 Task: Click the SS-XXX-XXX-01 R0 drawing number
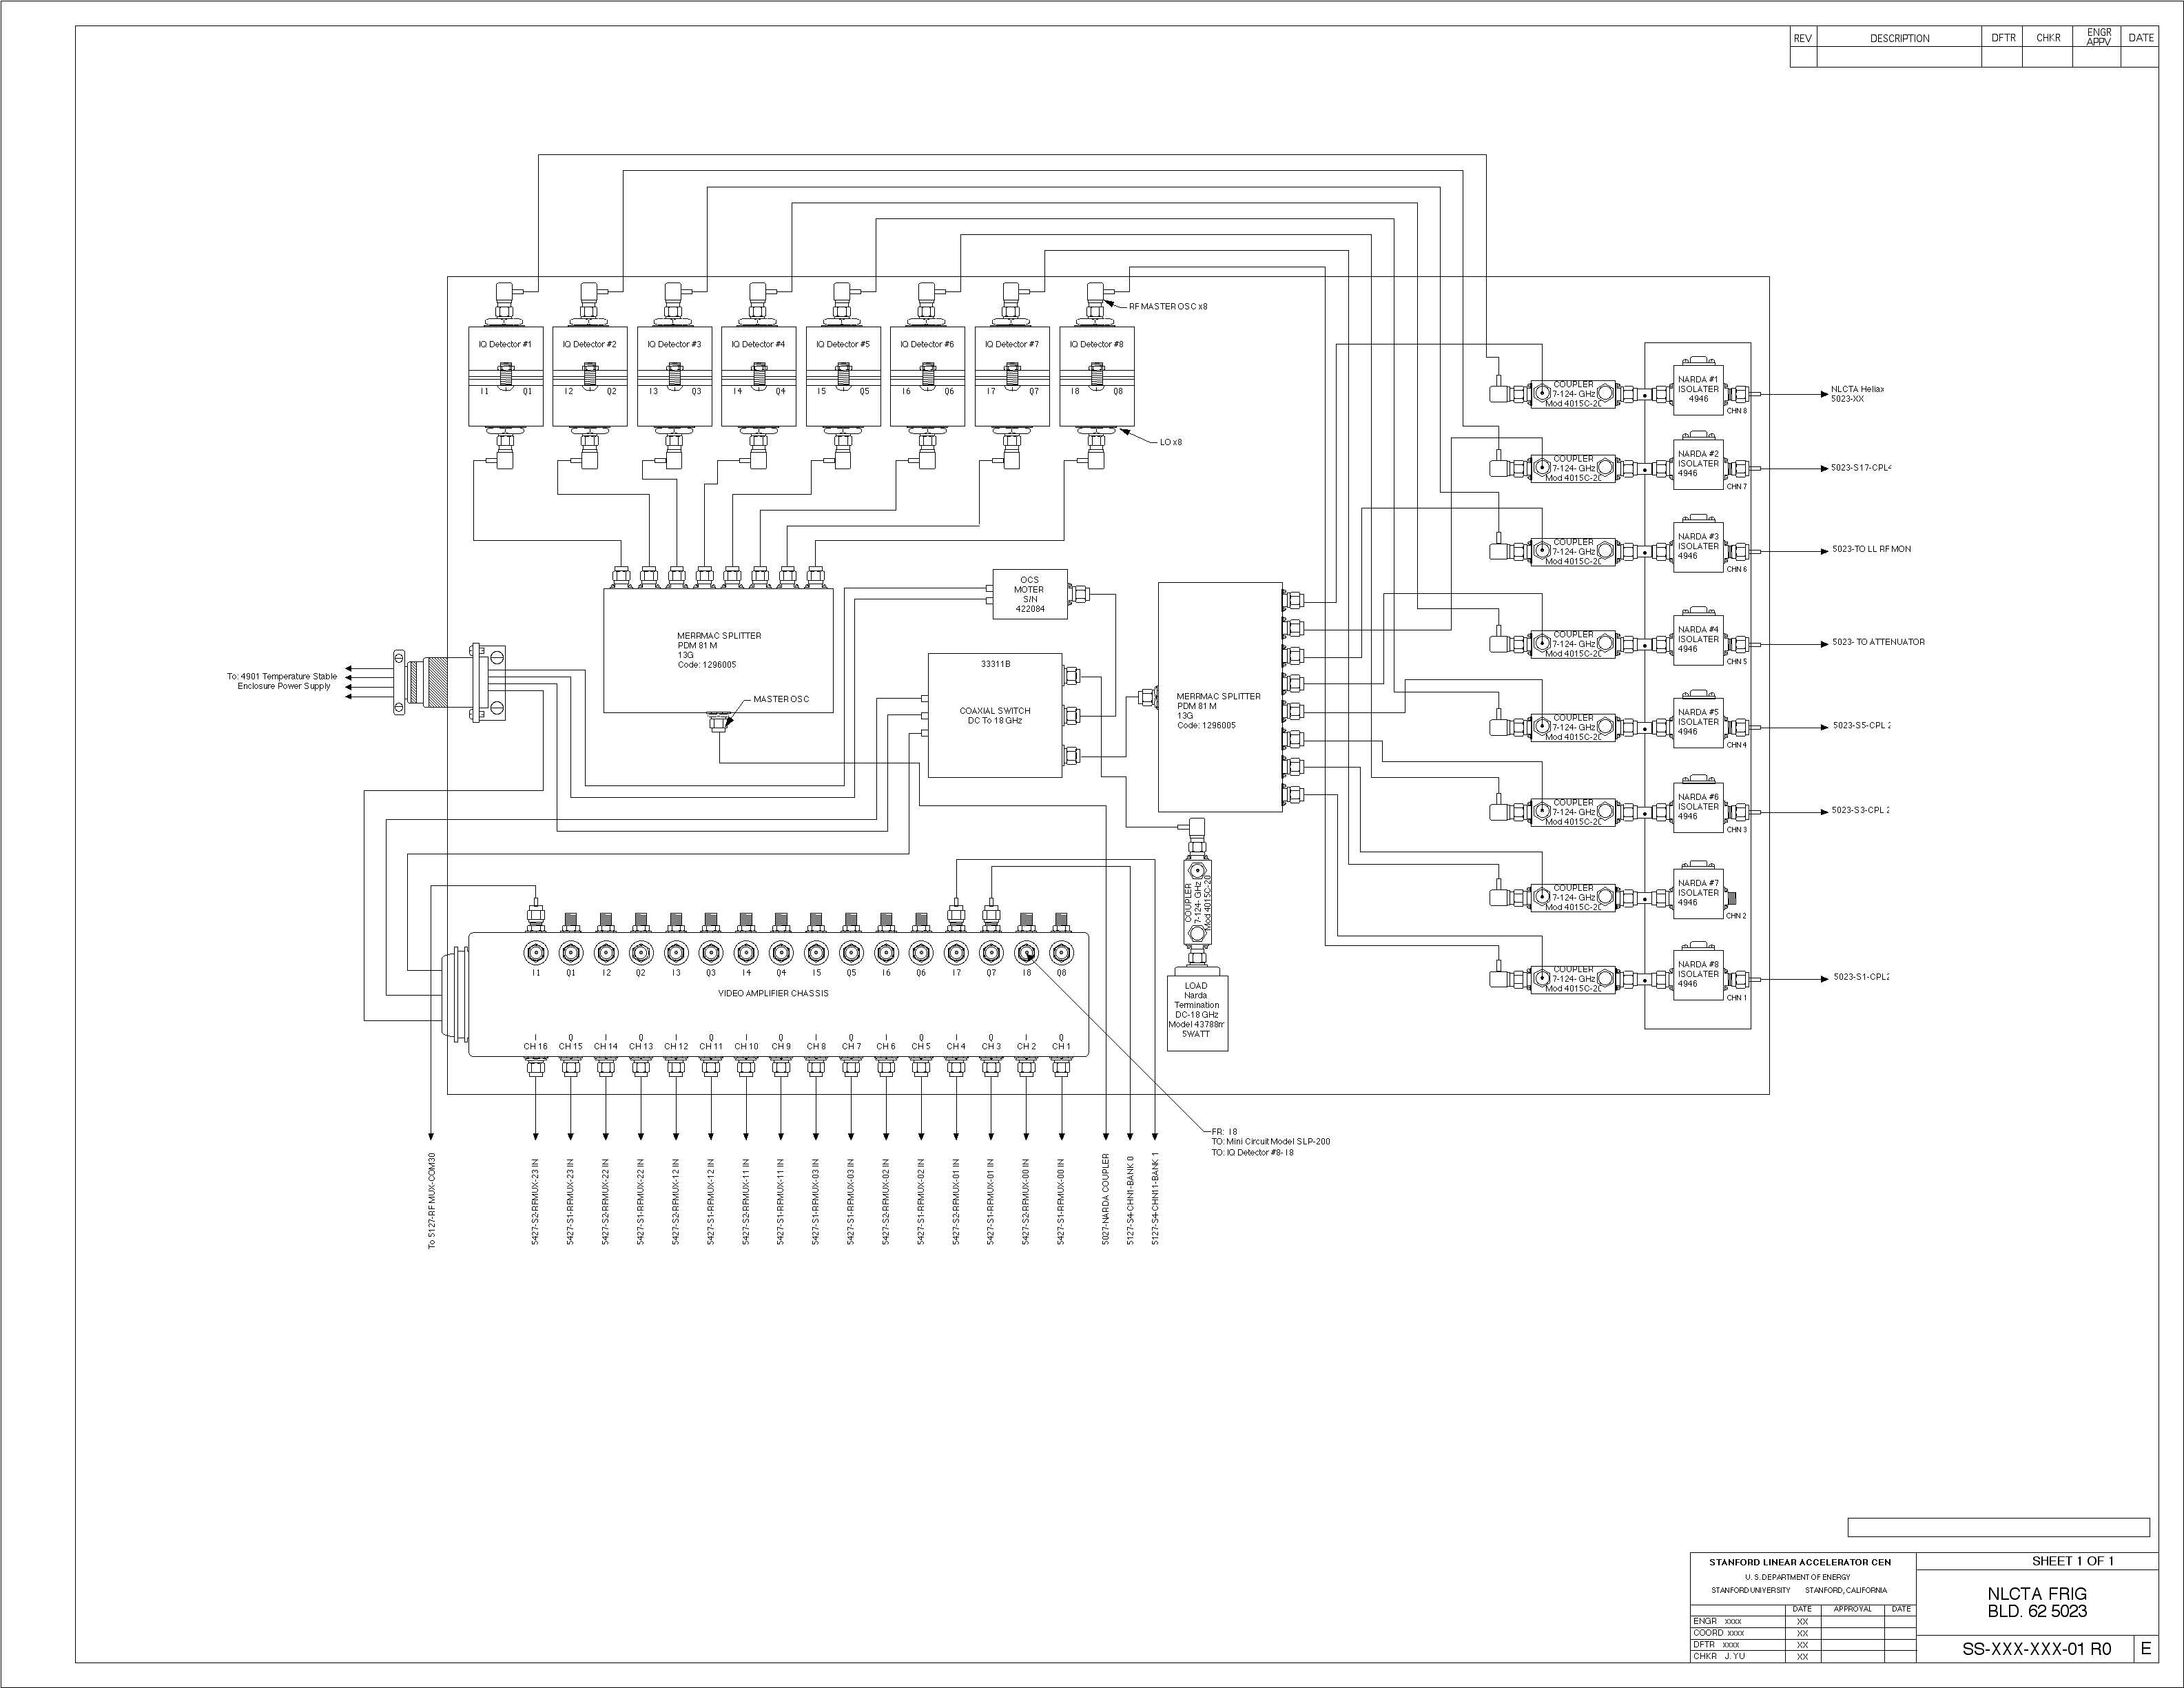pos(2036,1650)
